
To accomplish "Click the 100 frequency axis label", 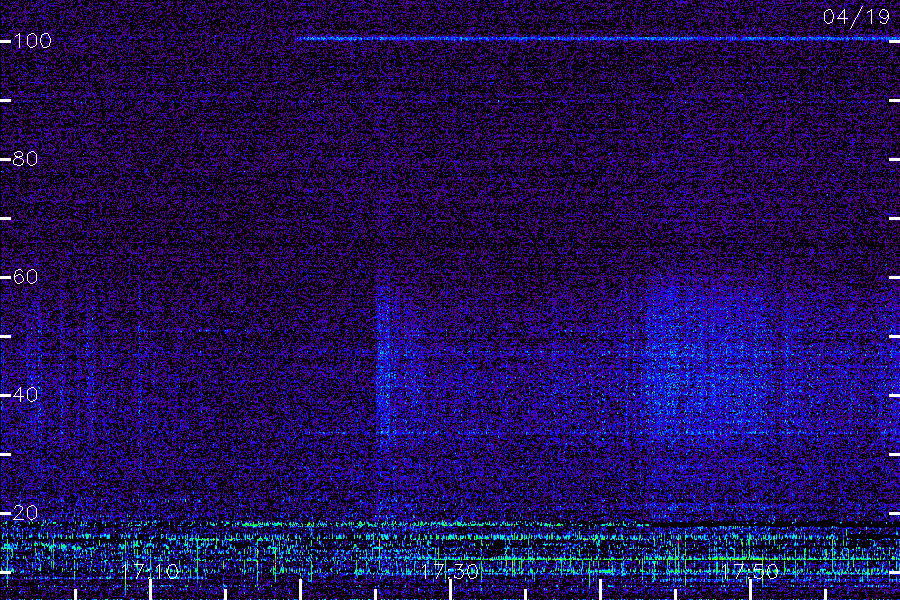I will [x=32, y=41].
